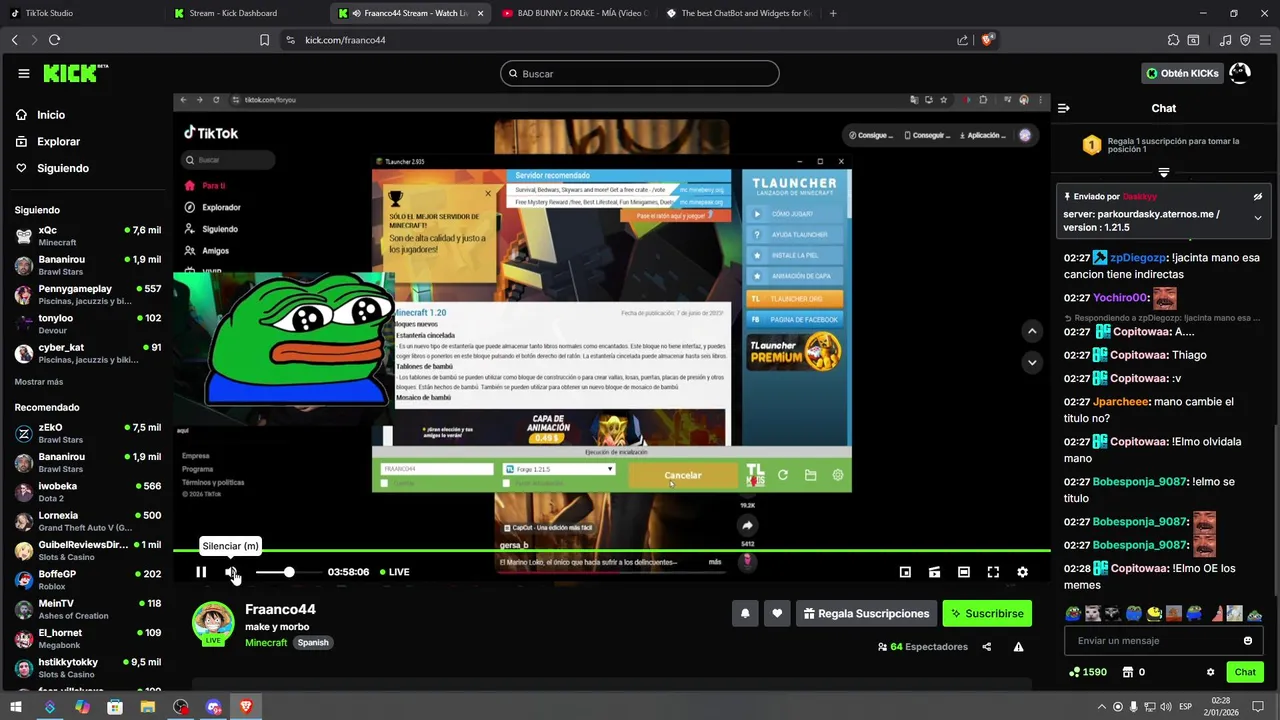Mute the stream with the speaker icon
This screenshot has width=1280, height=720.
[231, 572]
